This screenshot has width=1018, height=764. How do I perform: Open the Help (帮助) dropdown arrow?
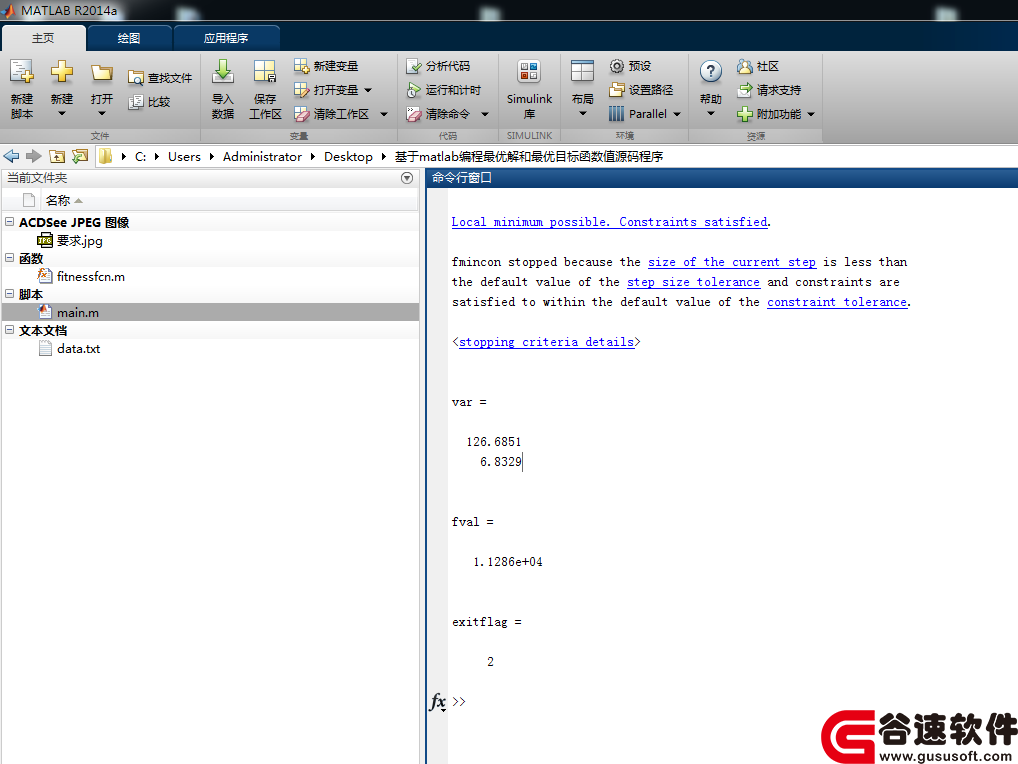click(711, 114)
